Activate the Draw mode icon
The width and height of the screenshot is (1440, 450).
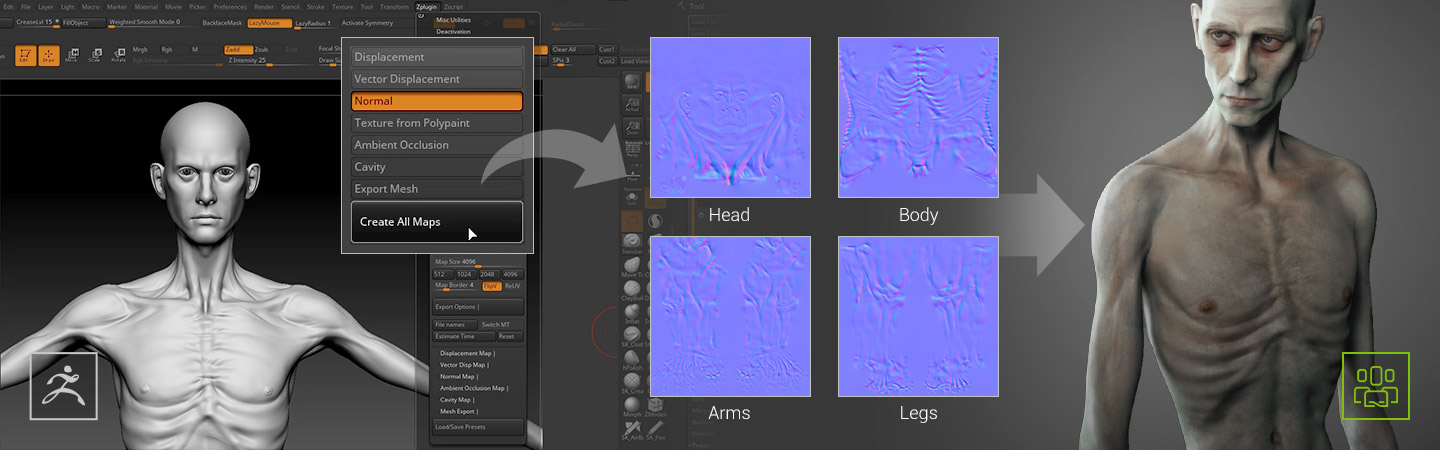47,54
